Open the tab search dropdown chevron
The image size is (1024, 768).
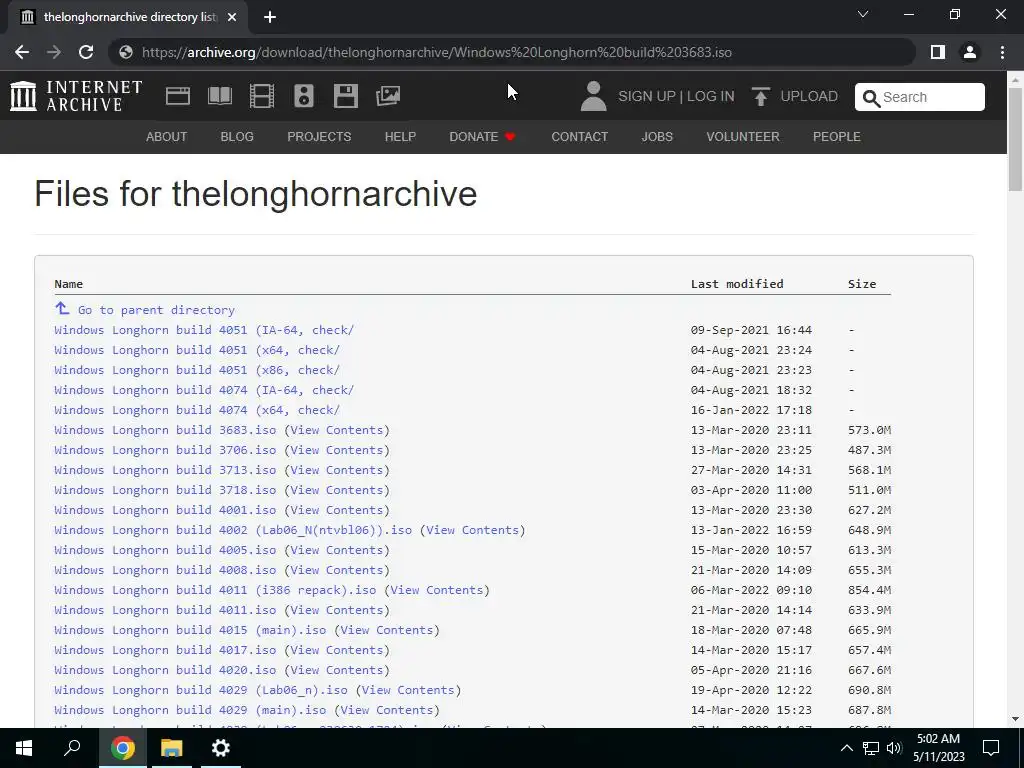tap(863, 14)
